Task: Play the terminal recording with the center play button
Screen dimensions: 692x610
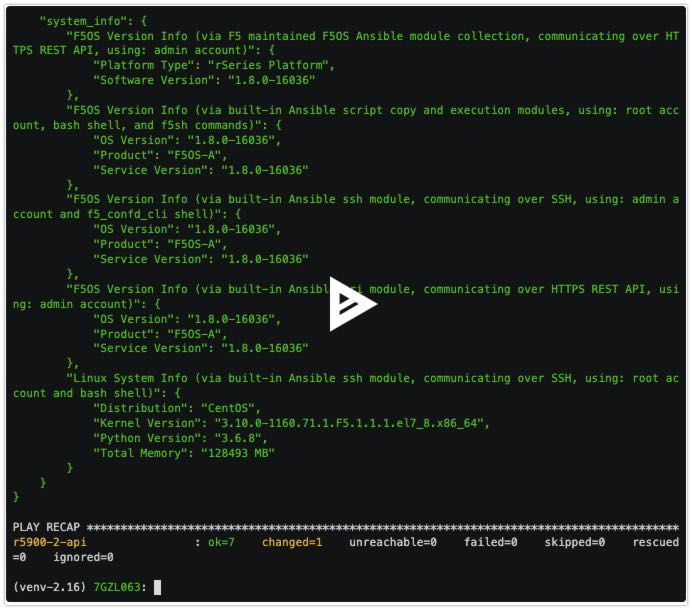Action: pyautogui.click(x=352, y=304)
